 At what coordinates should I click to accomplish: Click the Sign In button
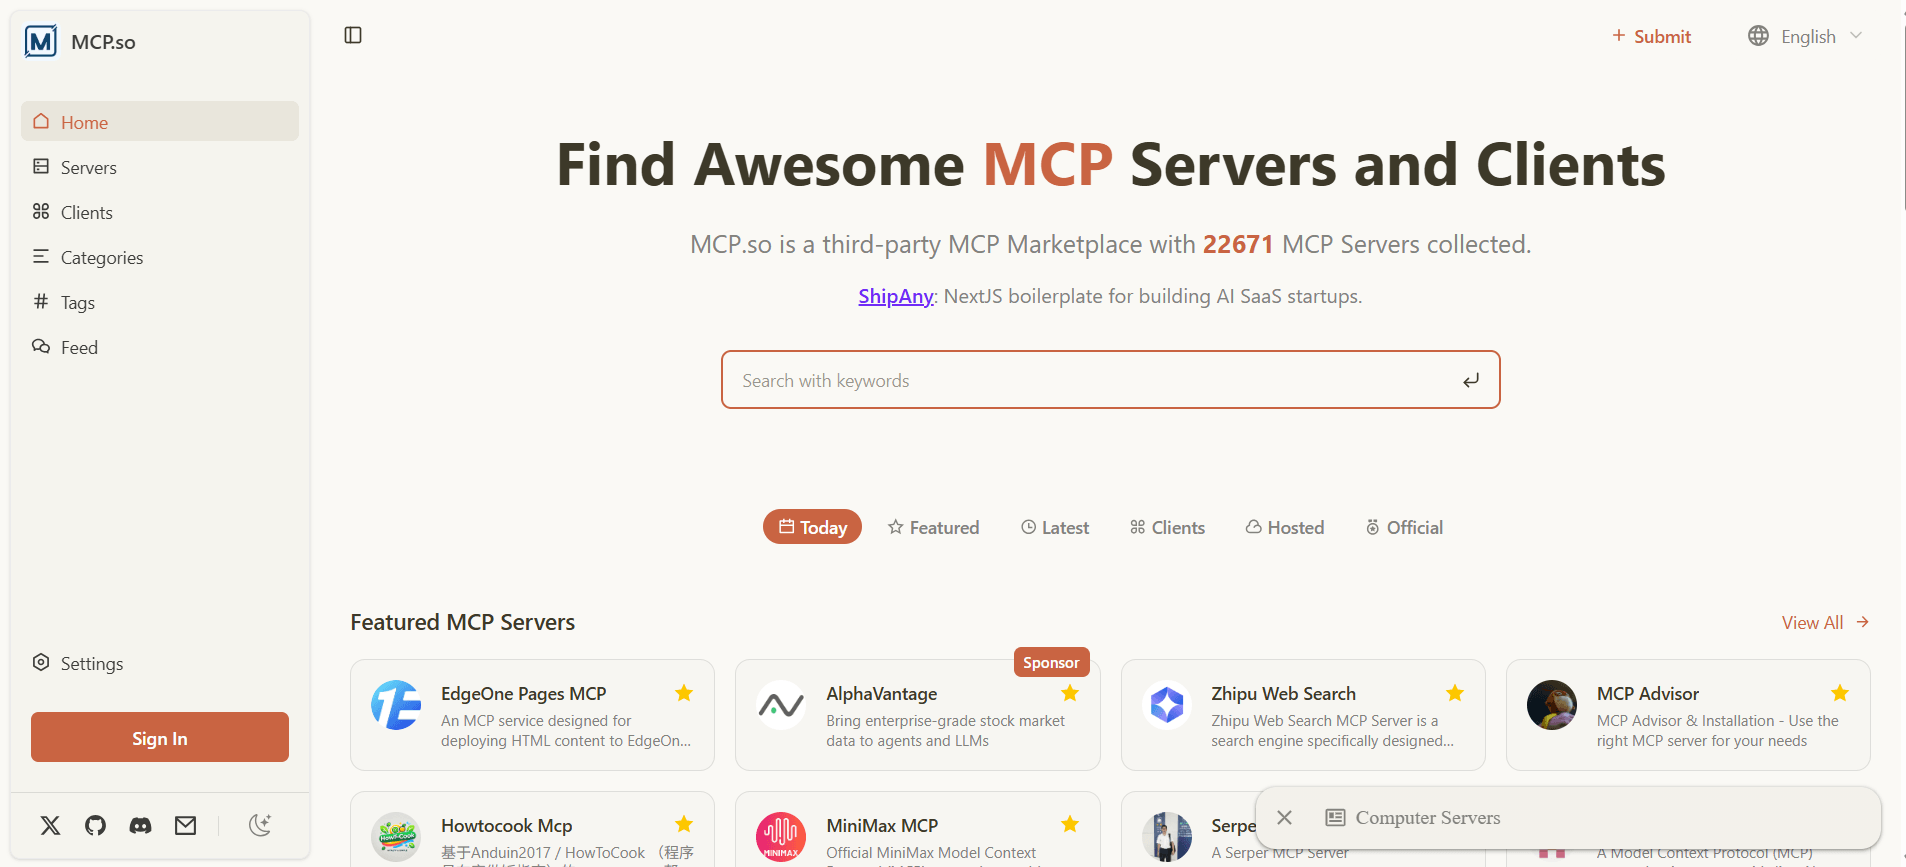[160, 737]
